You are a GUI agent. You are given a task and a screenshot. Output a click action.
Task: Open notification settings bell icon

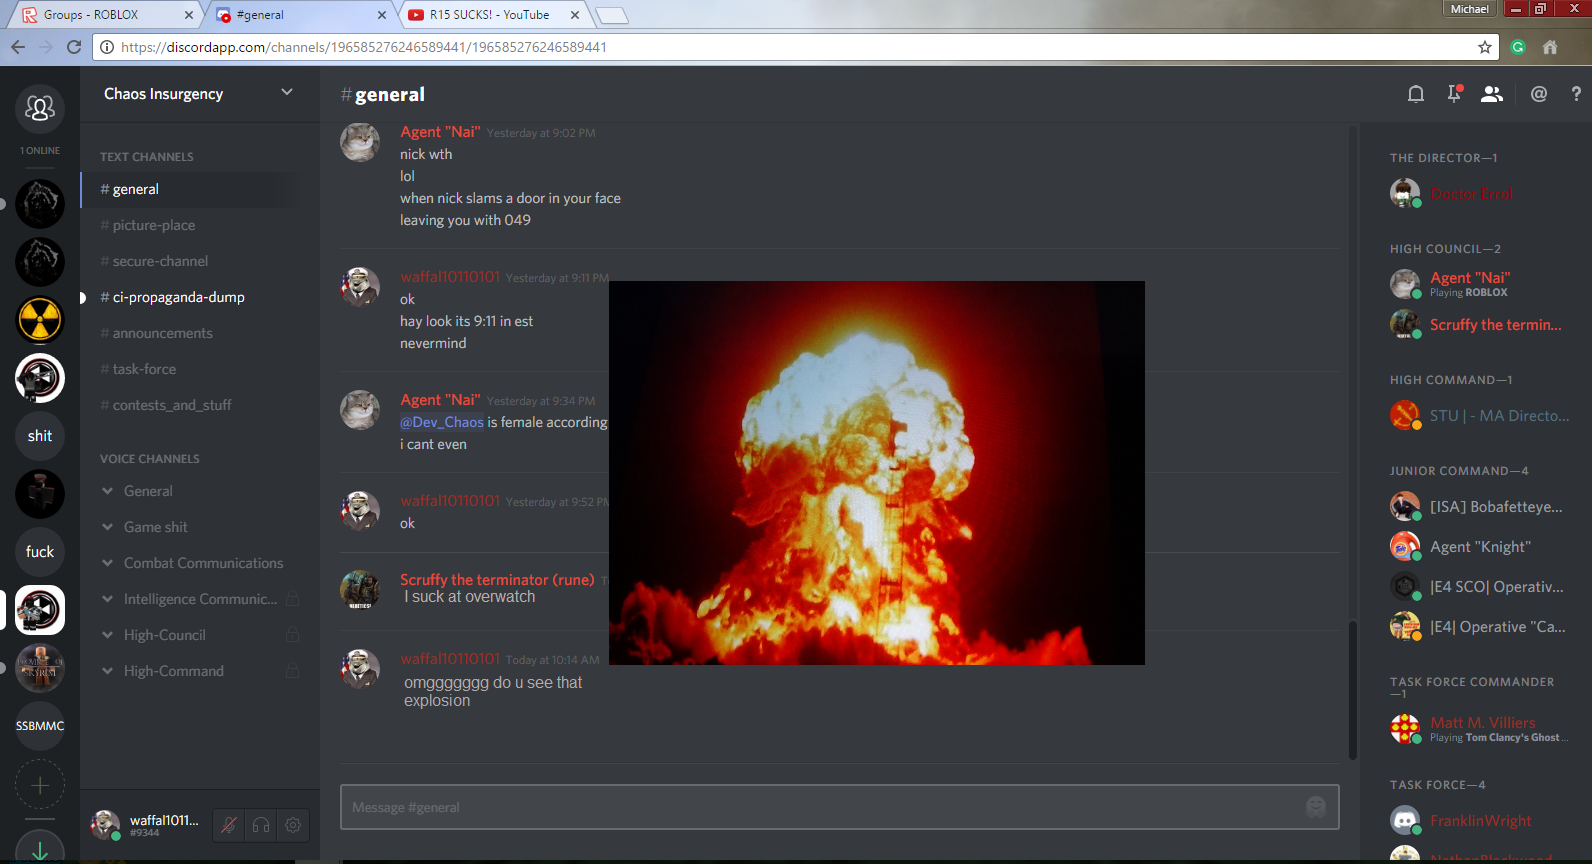tap(1416, 94)
